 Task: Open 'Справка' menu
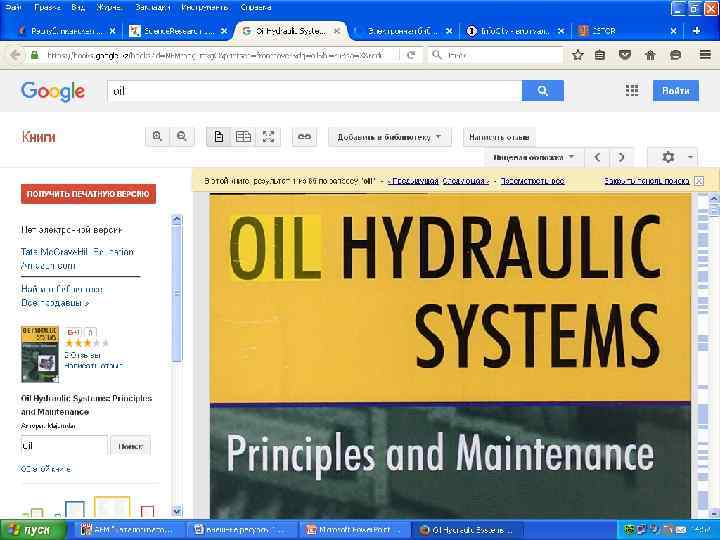[x=256, y=7]
